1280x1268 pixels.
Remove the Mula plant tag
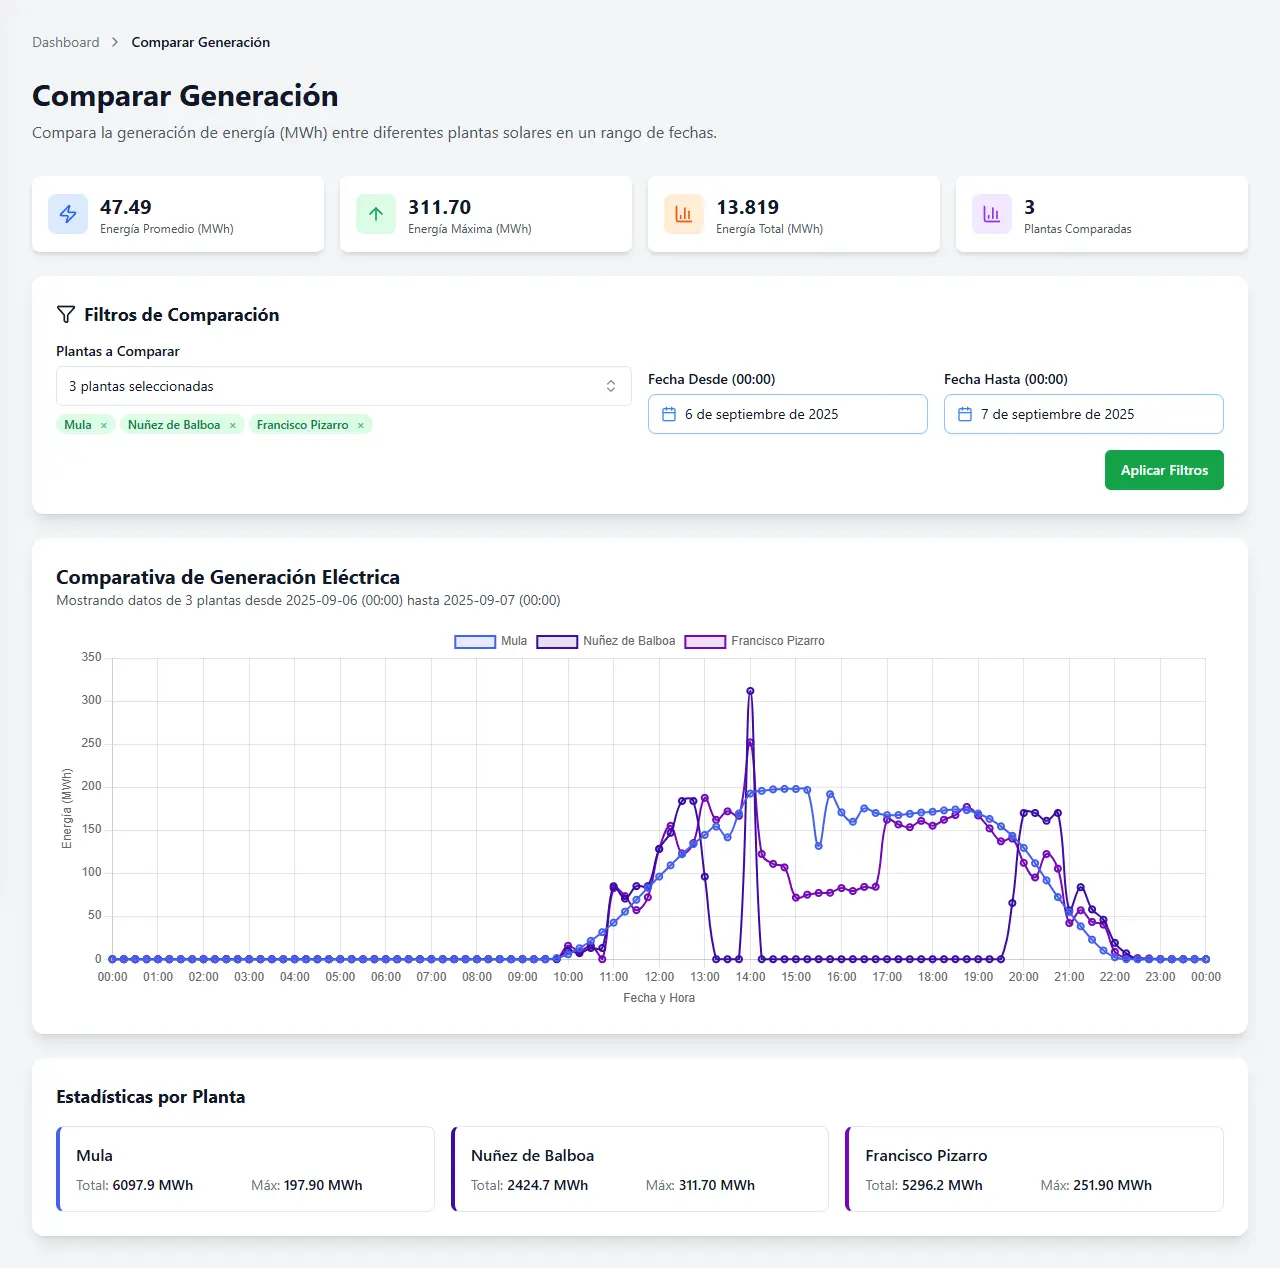(104, 425)
